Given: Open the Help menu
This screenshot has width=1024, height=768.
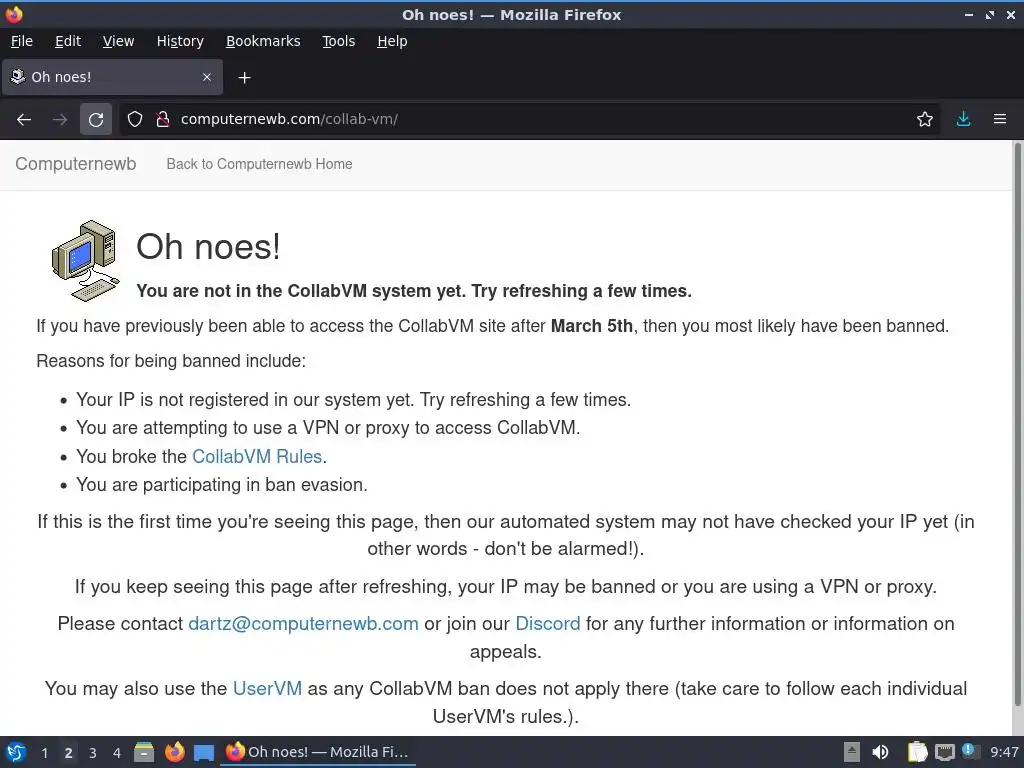Looking at the screenshot, I should [x=392, y=41].
